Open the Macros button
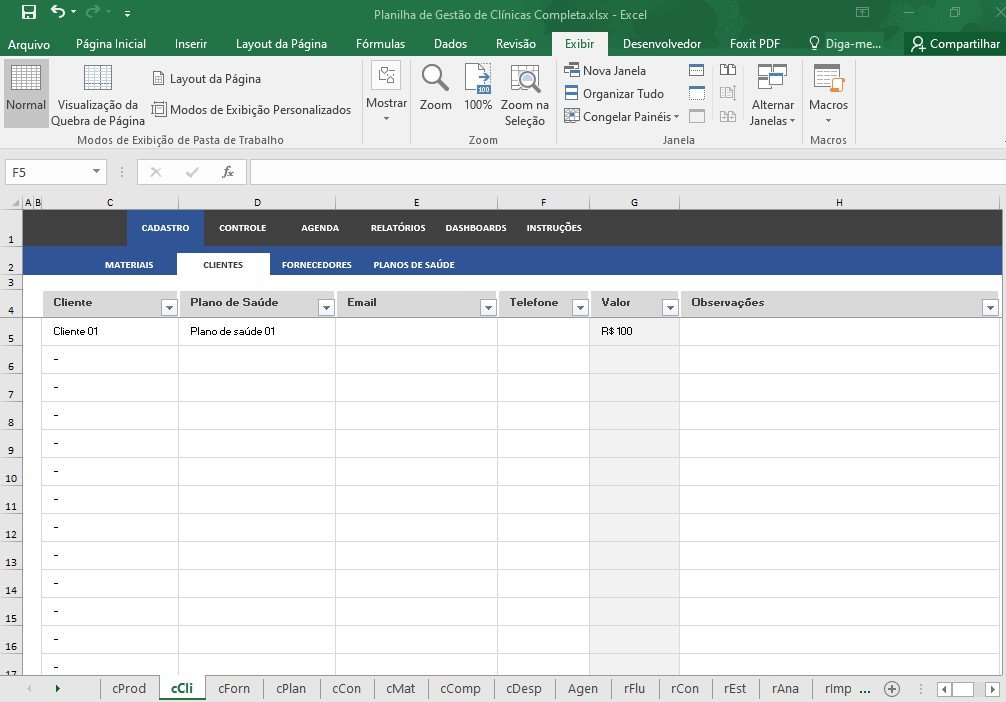 828,95
